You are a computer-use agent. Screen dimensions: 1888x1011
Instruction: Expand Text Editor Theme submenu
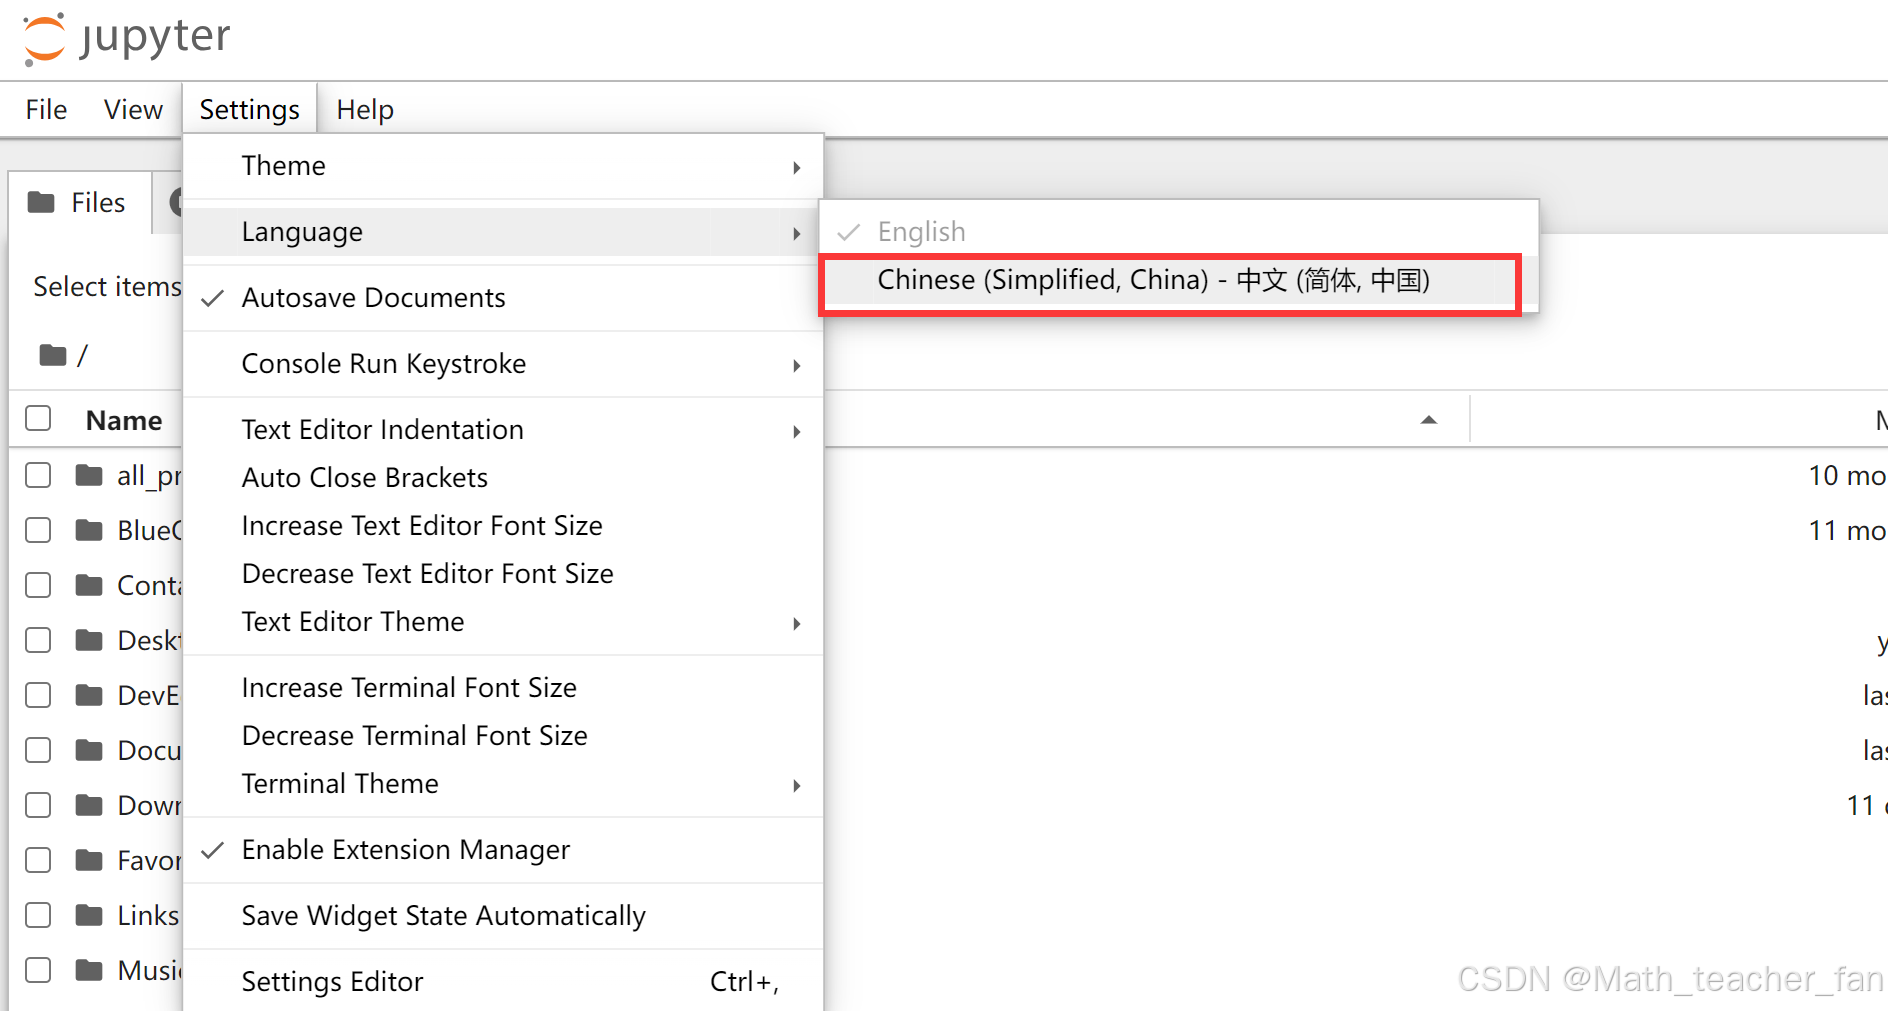tap(503, 622)
